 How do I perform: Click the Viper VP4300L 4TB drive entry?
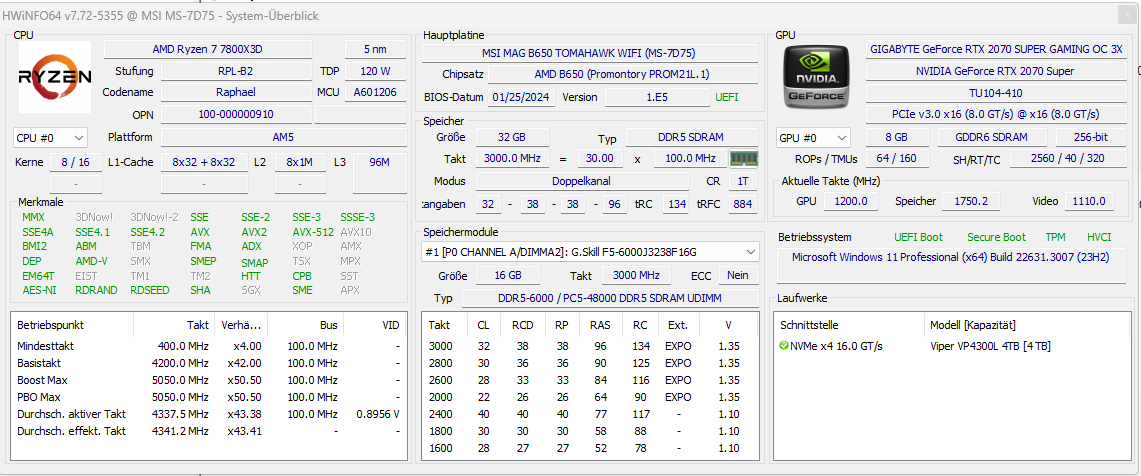point(990,346)
